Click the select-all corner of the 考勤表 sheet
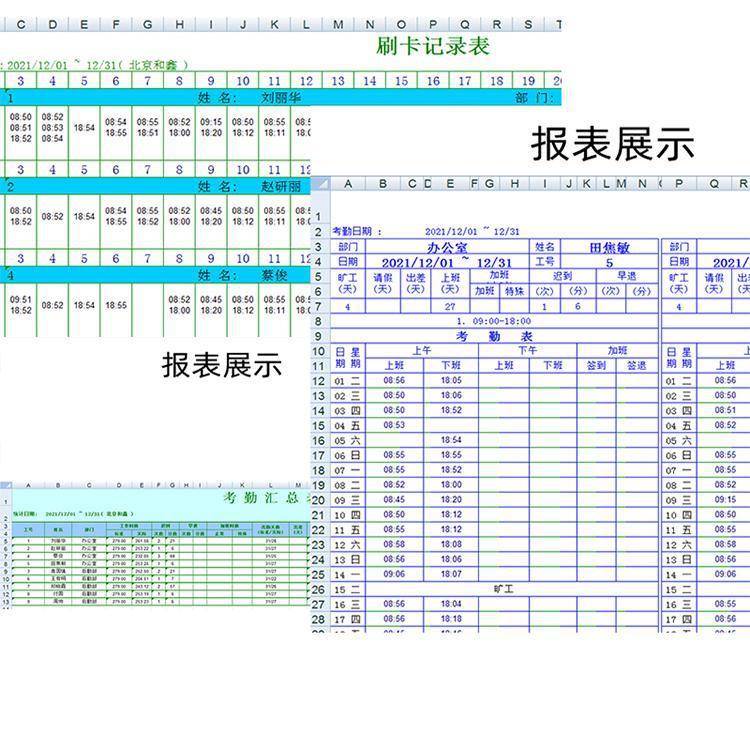This screenshot has height=750, width=750. (x=320, y=184)
